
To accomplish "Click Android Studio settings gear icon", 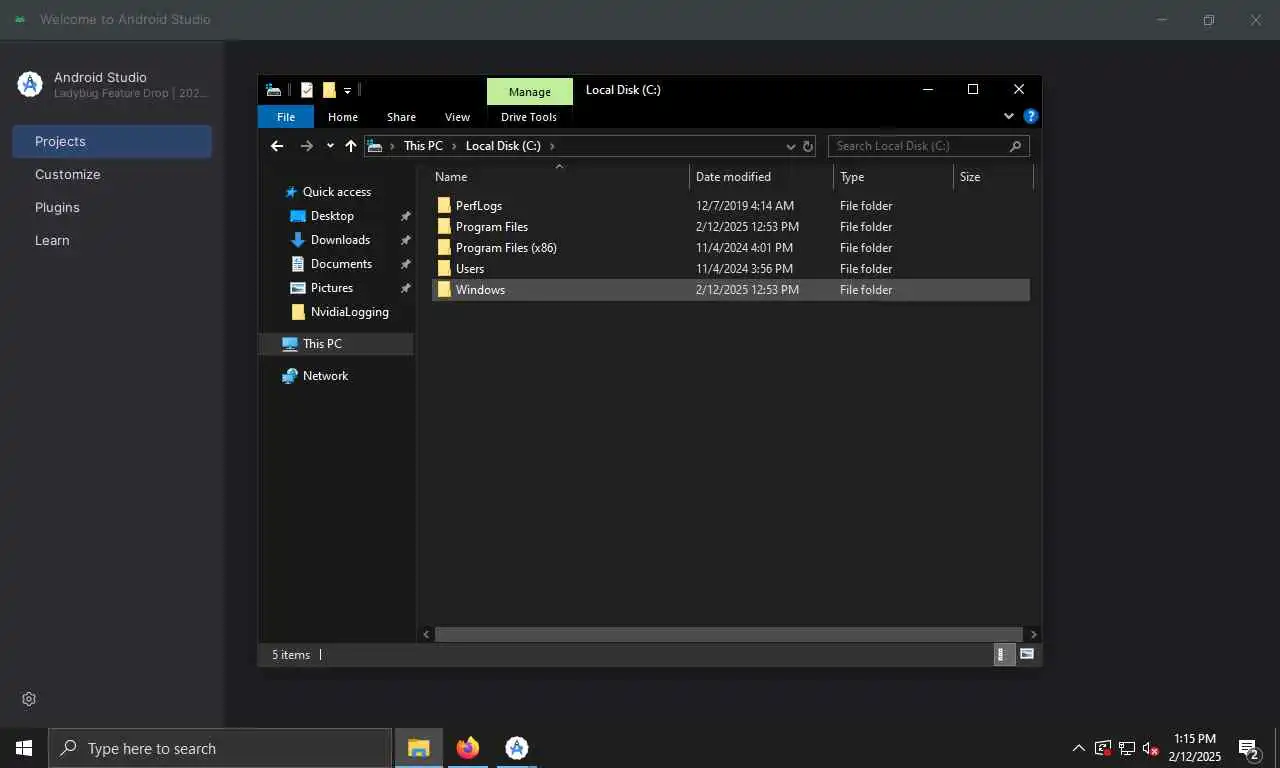I will (x=29, y=699).
